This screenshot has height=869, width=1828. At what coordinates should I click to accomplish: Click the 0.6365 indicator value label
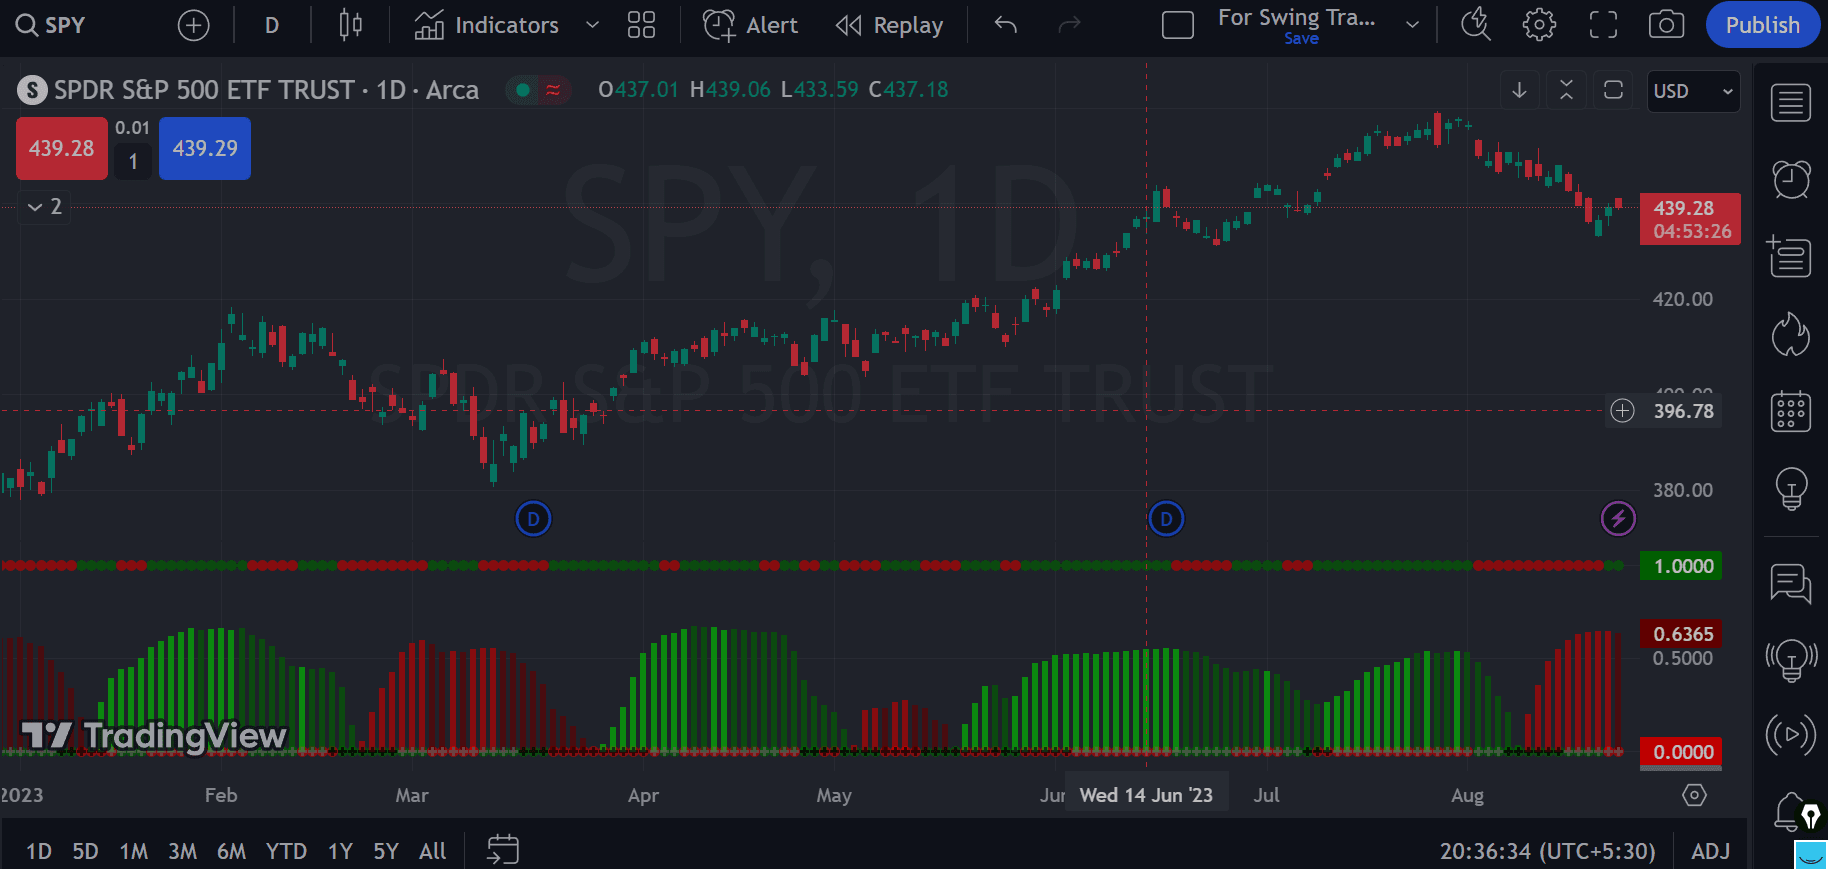tap(1681, 634)
